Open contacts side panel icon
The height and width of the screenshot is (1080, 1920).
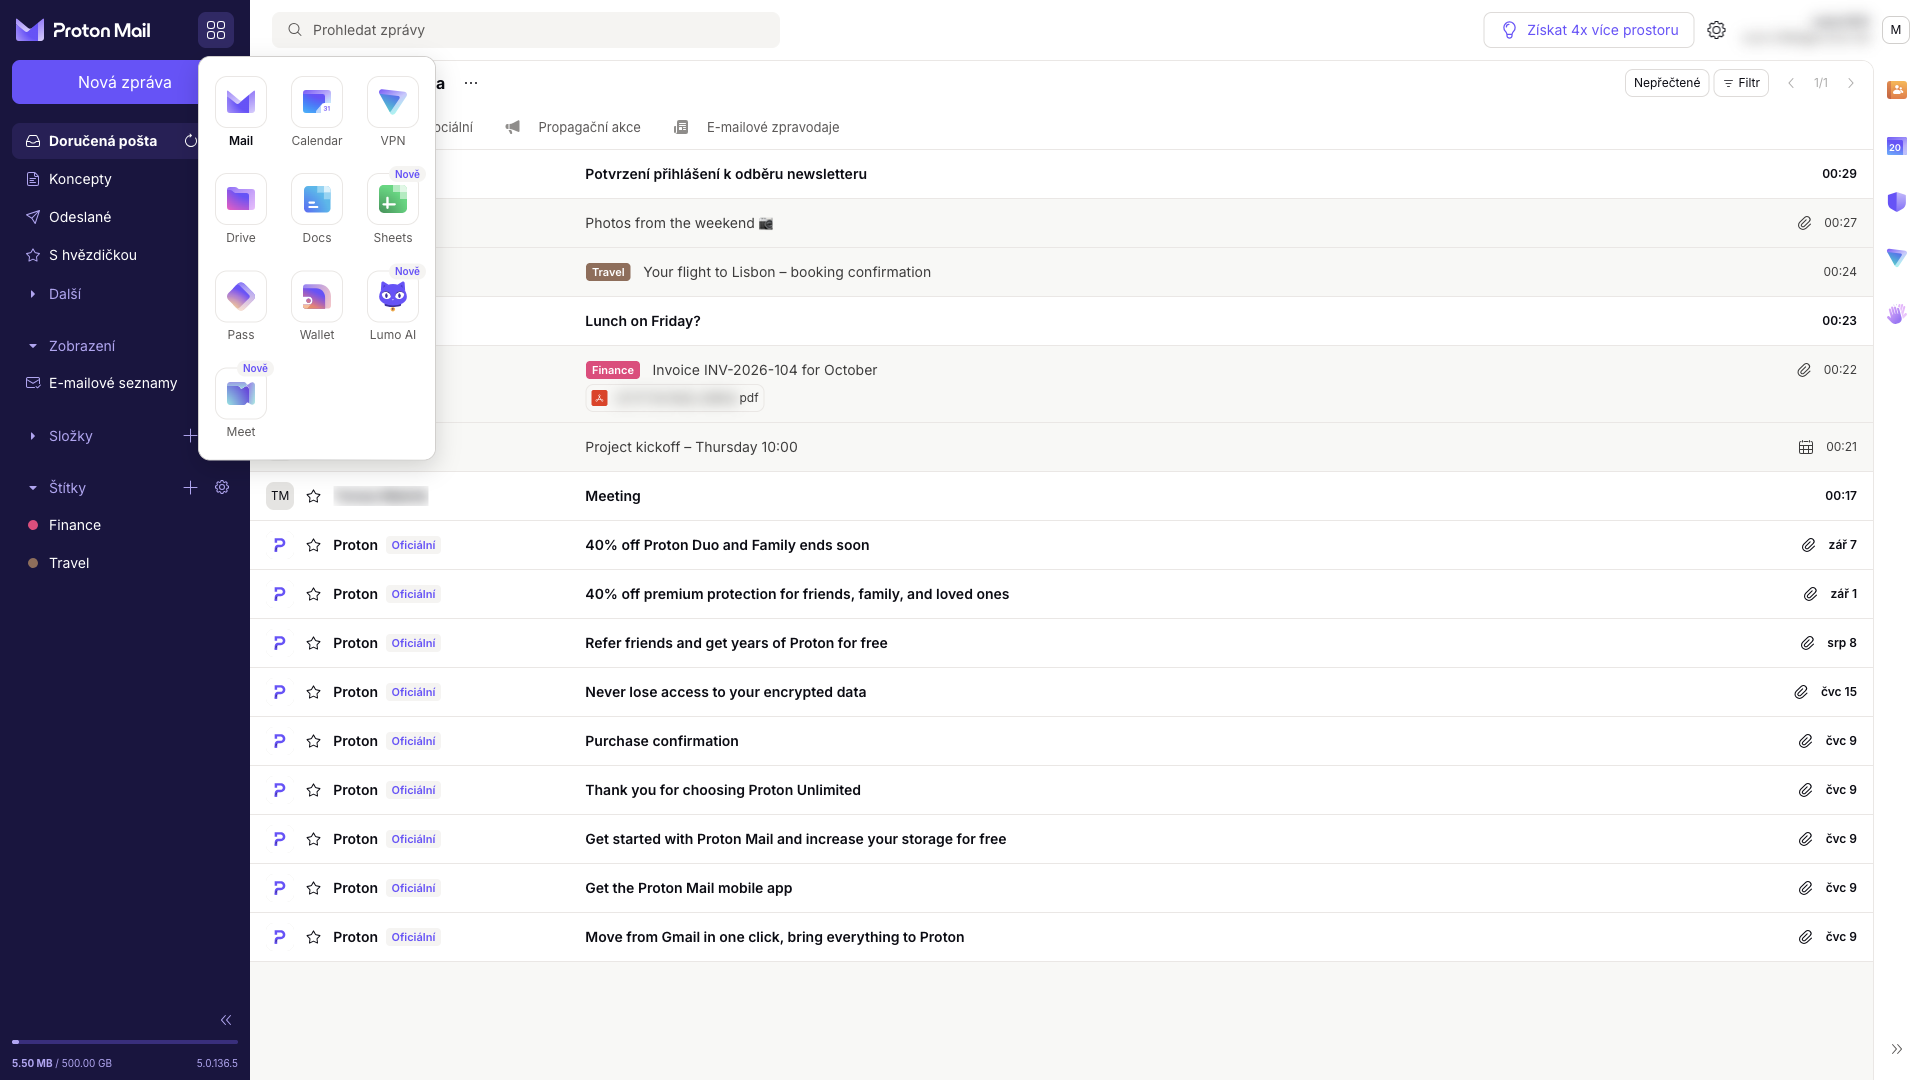click(x=1897, y=90)
